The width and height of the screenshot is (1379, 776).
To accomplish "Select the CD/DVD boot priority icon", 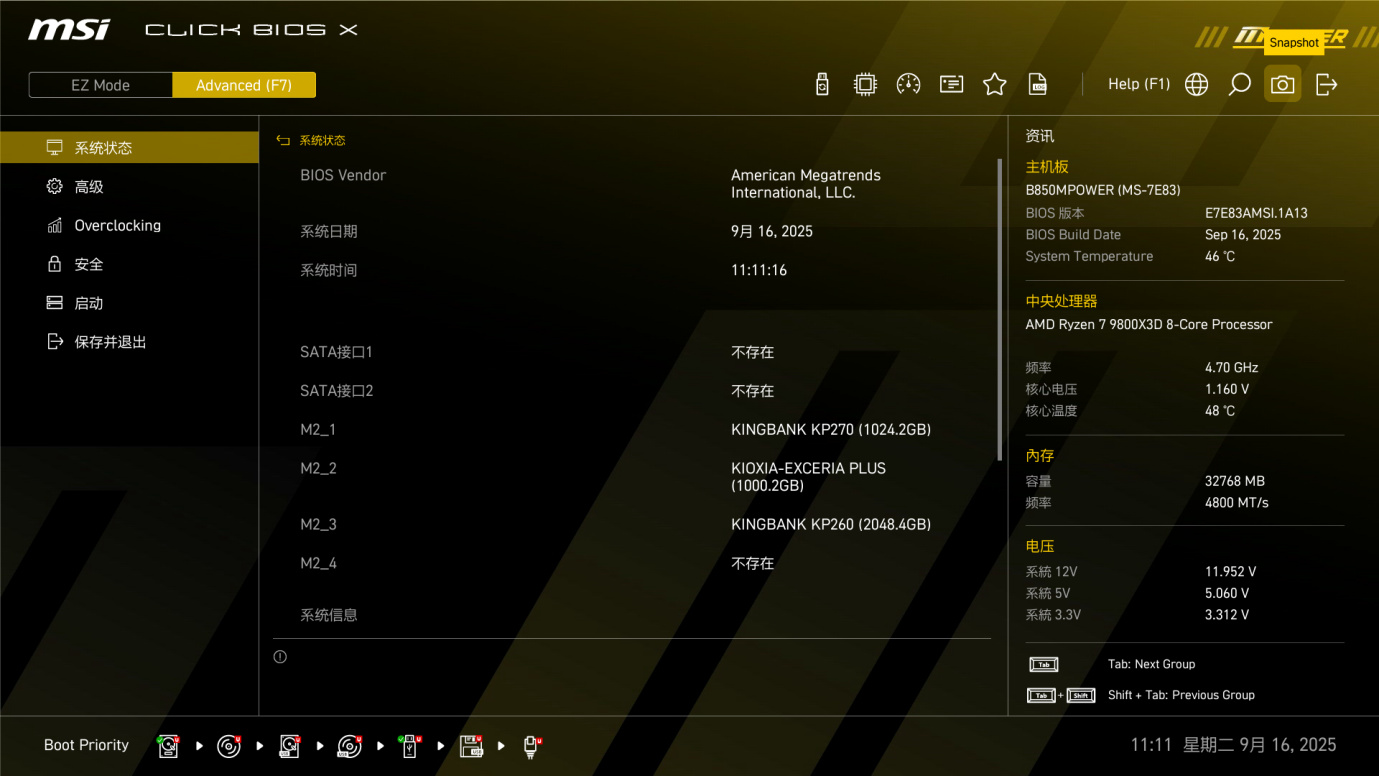I will [229, 745].
